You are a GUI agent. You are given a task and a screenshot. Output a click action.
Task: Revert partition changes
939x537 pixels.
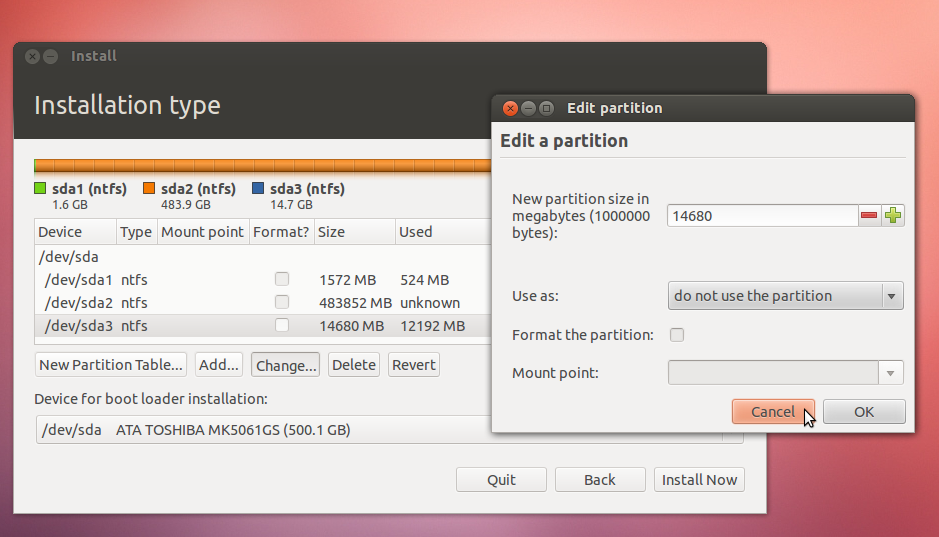coord(414,365)
